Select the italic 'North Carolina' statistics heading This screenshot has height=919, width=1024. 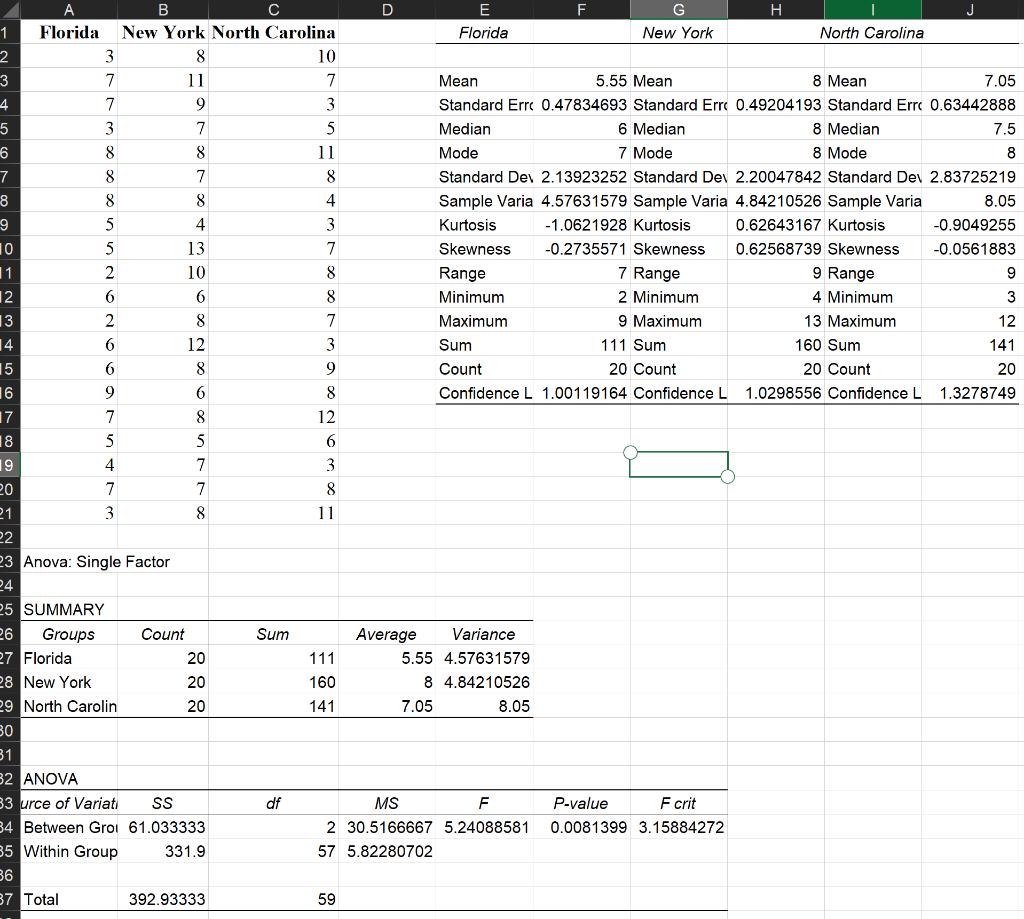tap(872, 33)
